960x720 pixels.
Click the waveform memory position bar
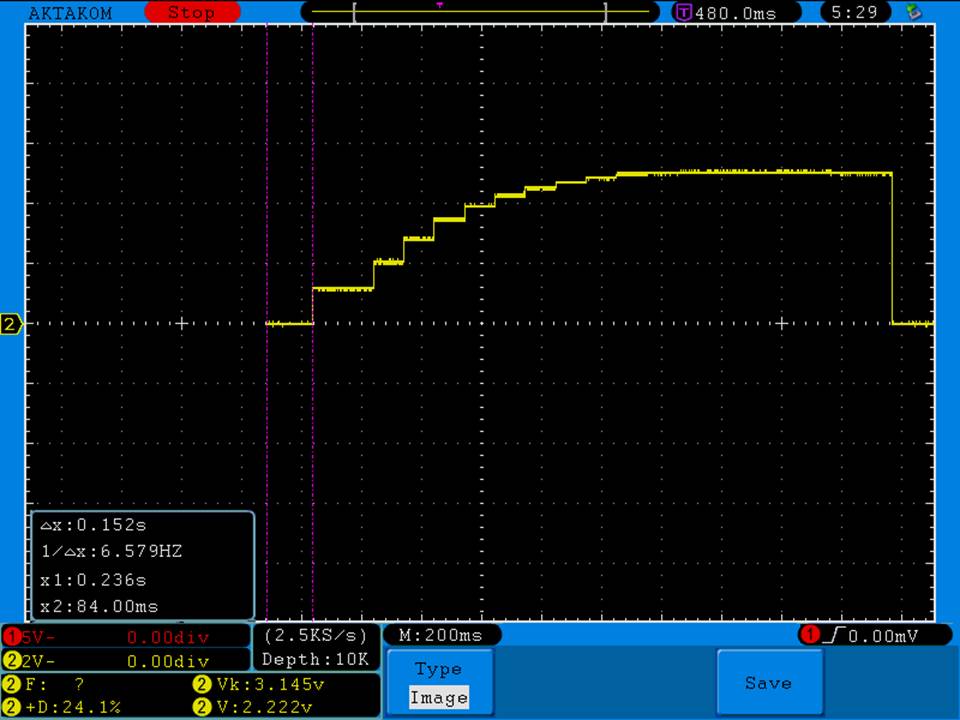[x=480, y=12]
